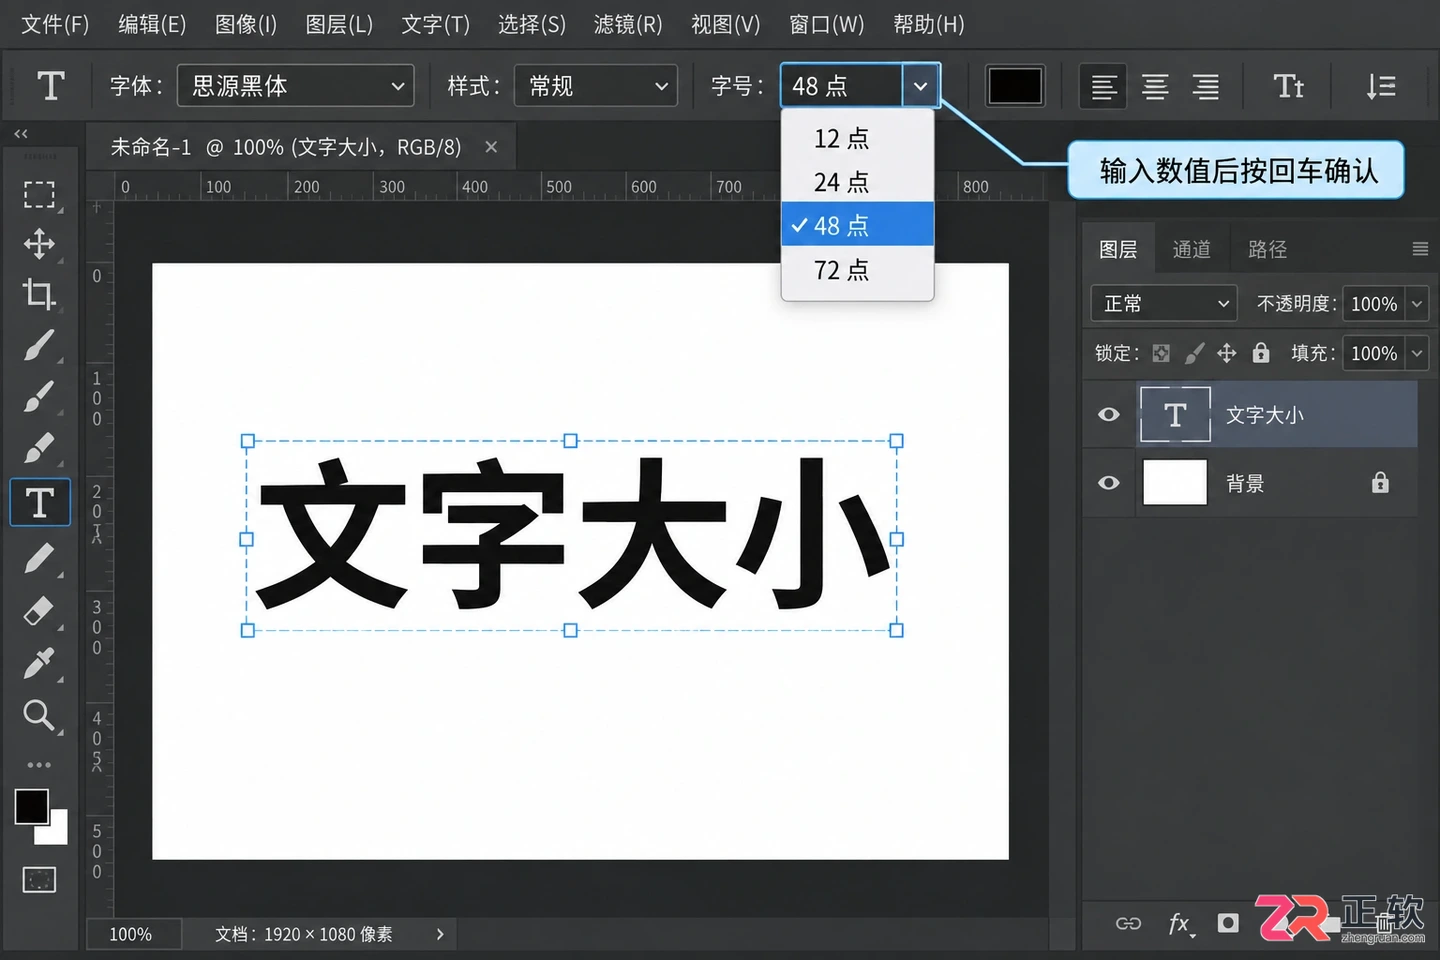The width and height of the screenshot is (1440, 960).
Task: Click the 文字大小 layer thumbnail
Action: [x=1175, y=414]
